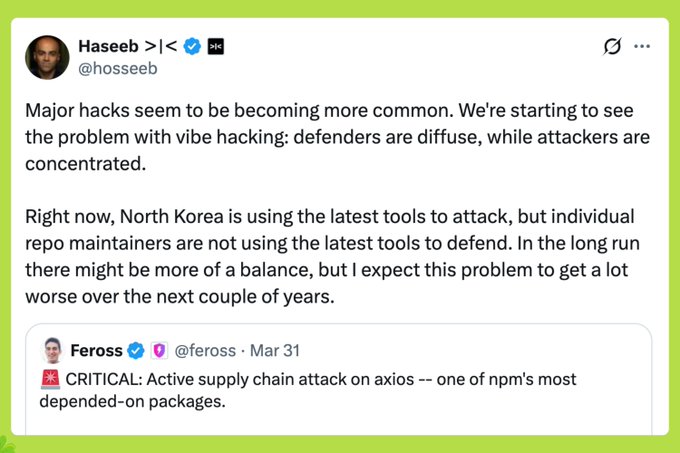Click the Feross display name in quote

[96, 351]
